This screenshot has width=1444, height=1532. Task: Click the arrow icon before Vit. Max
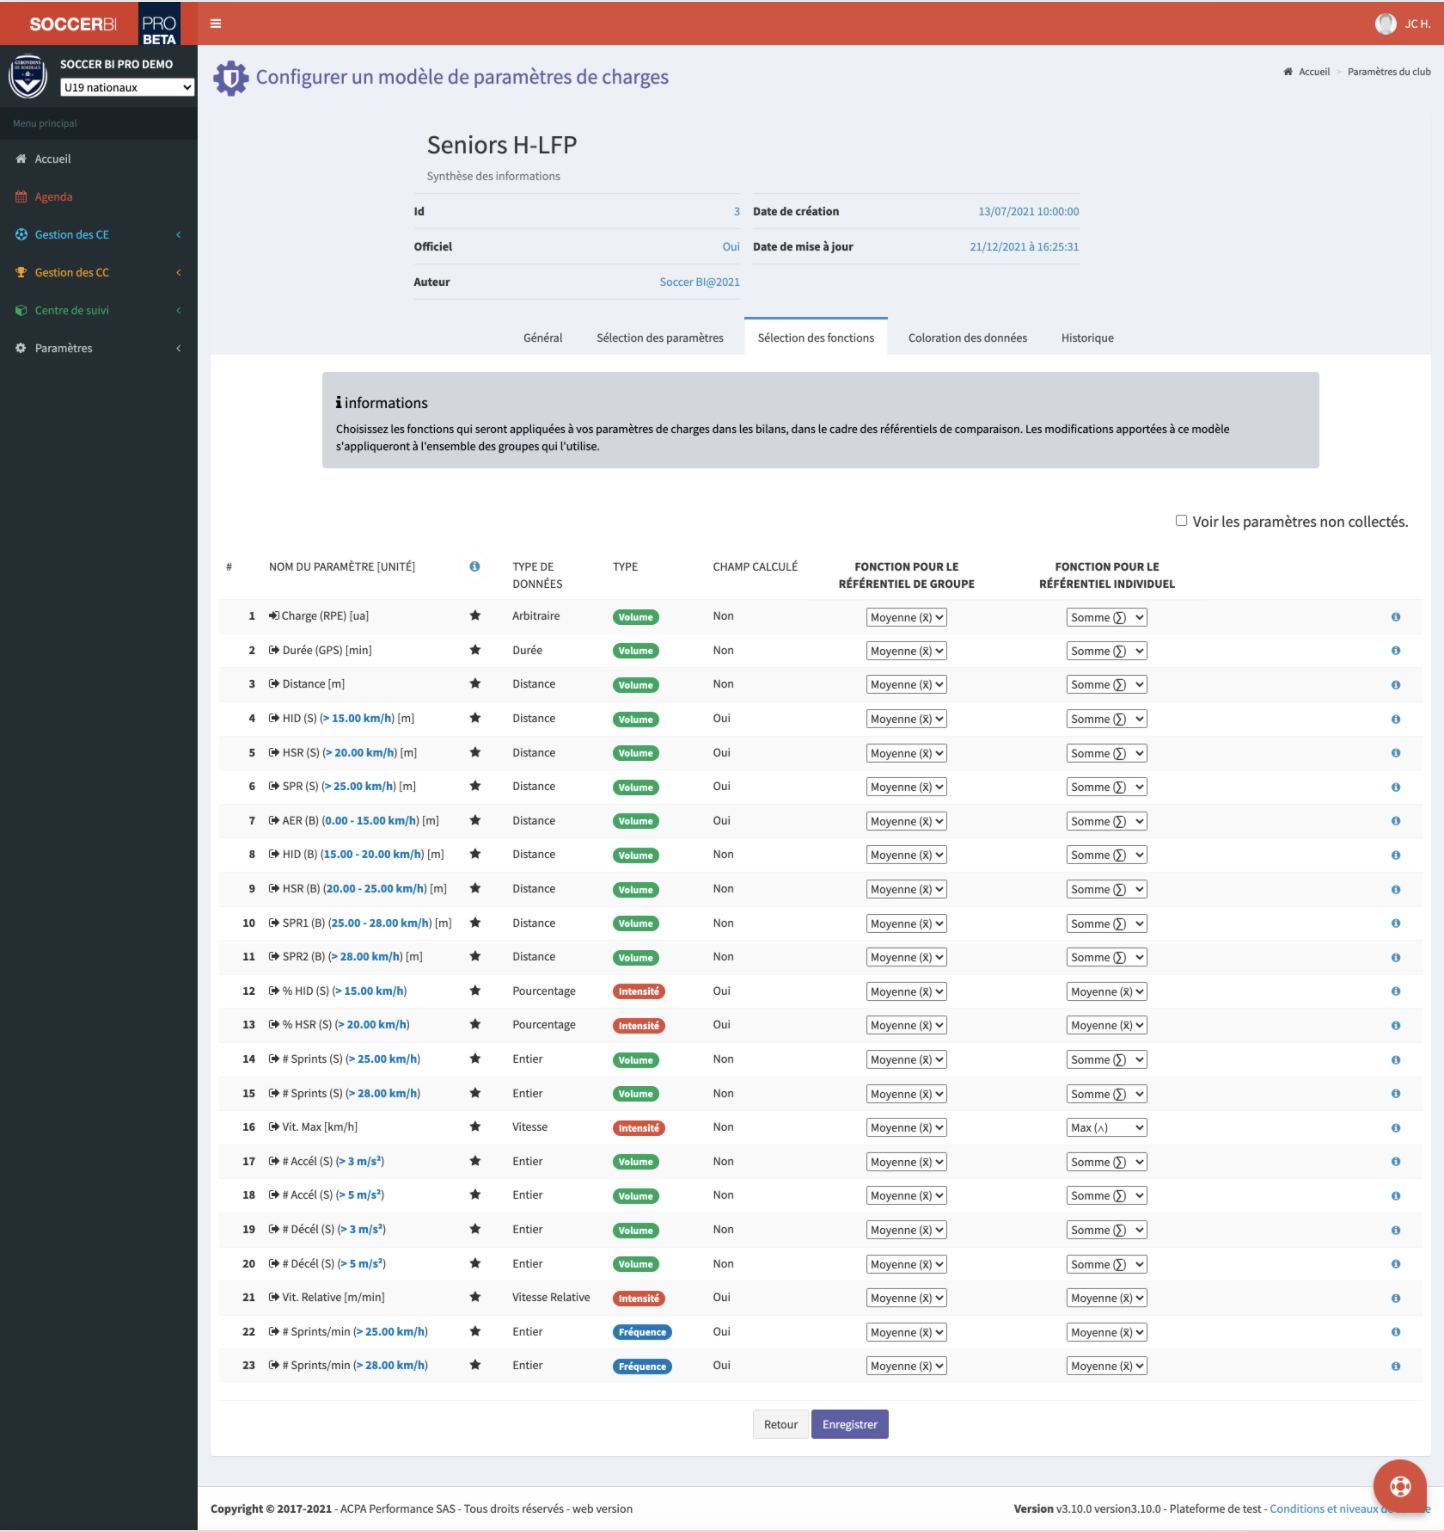(x=274, y=1127)
